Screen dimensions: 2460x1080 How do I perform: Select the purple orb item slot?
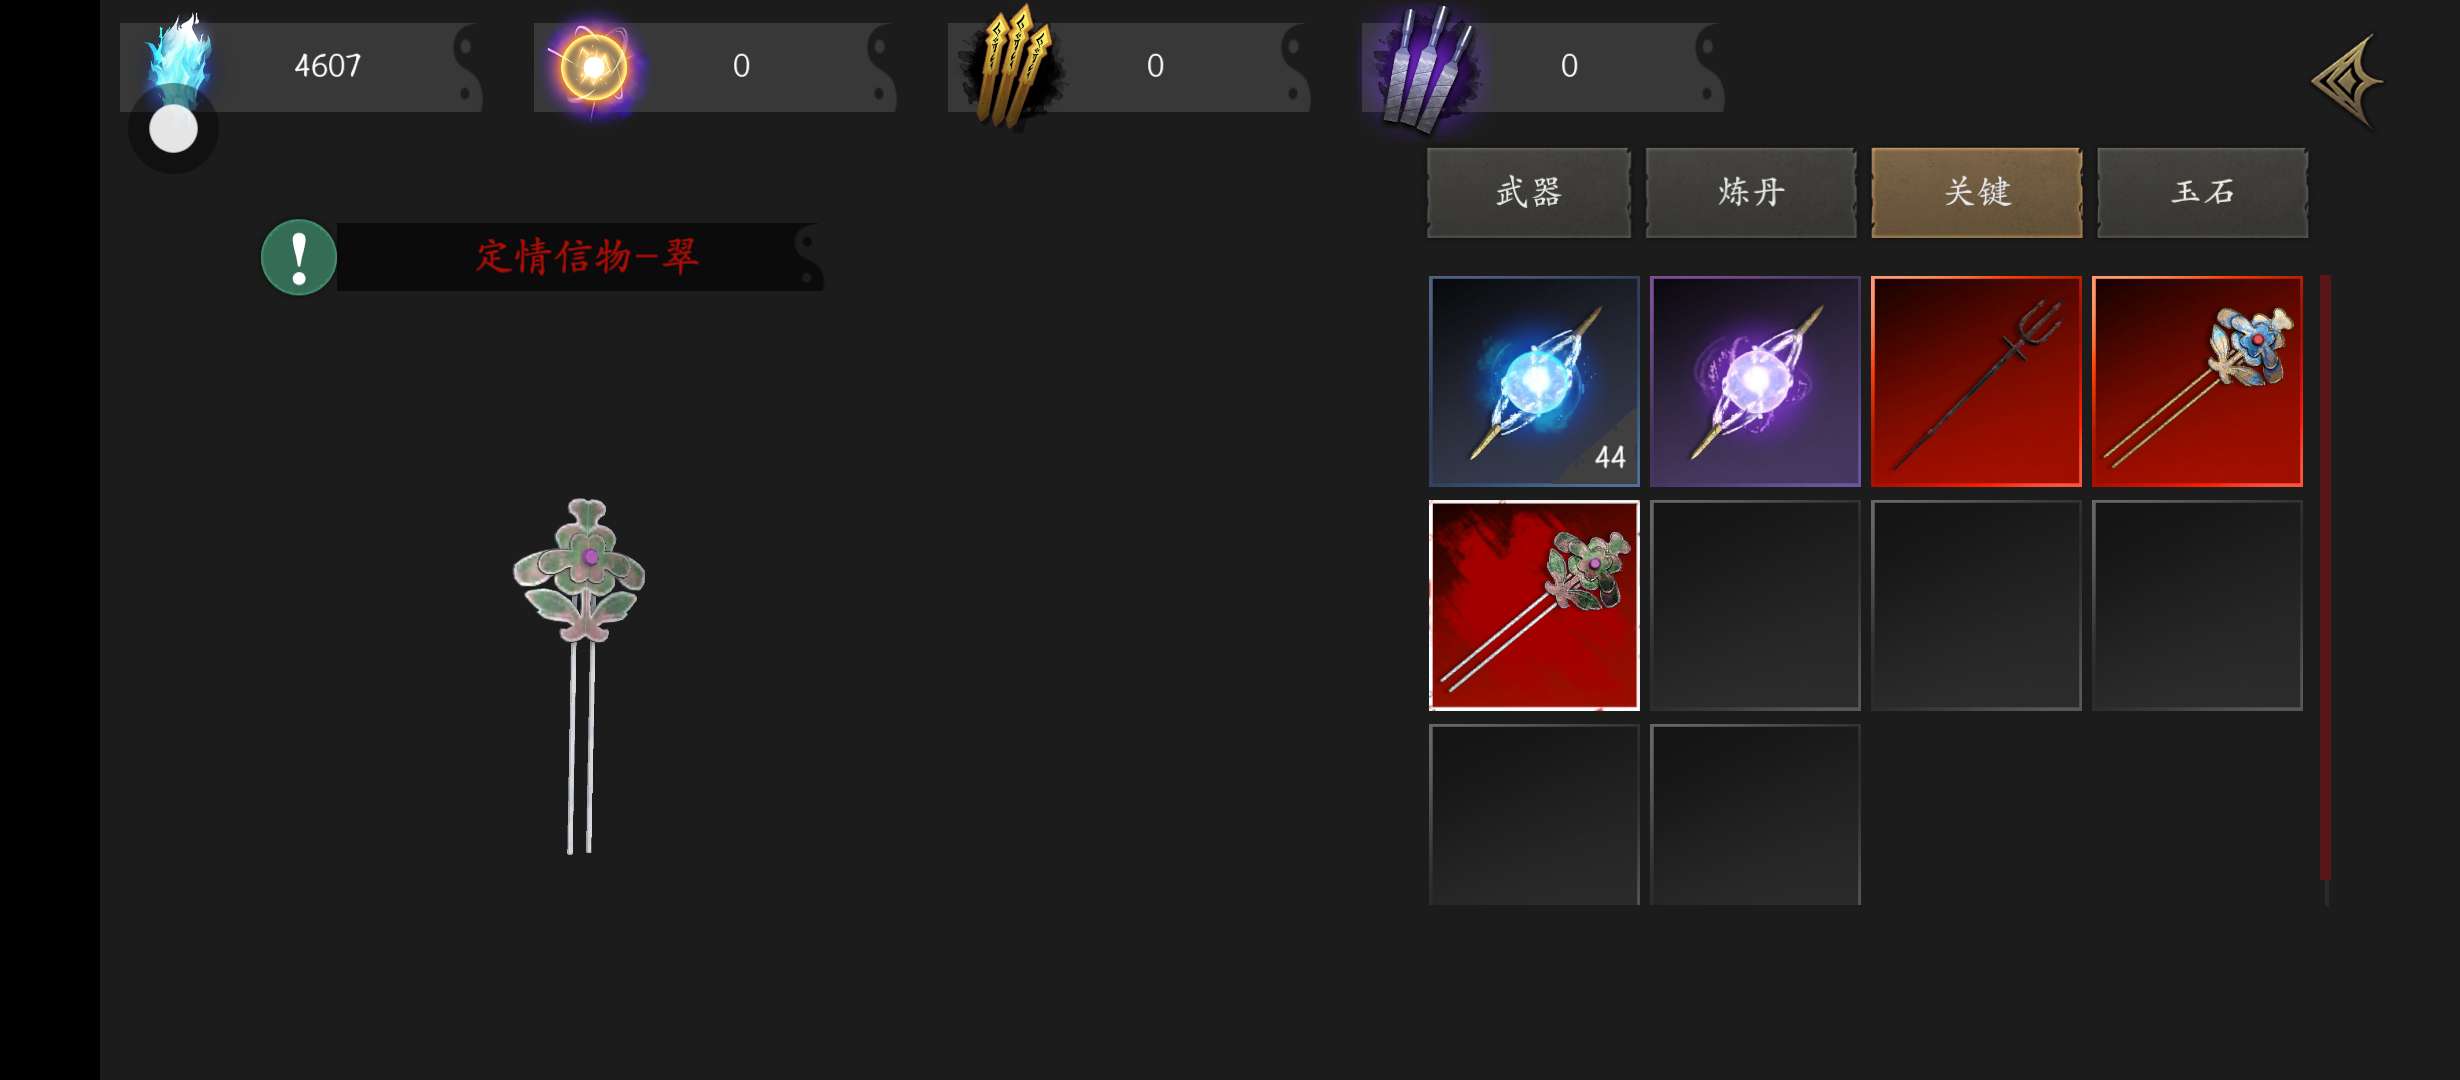pos(1755,381)
